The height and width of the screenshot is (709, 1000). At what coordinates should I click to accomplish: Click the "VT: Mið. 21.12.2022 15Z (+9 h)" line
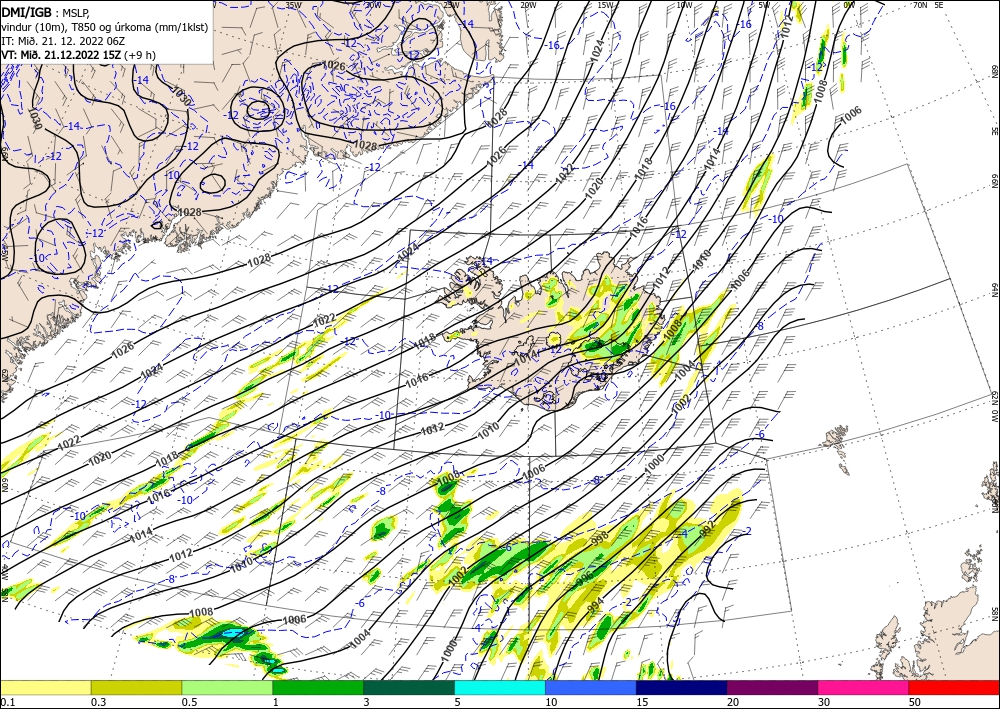pyautogui.click(x=78, y=55)
